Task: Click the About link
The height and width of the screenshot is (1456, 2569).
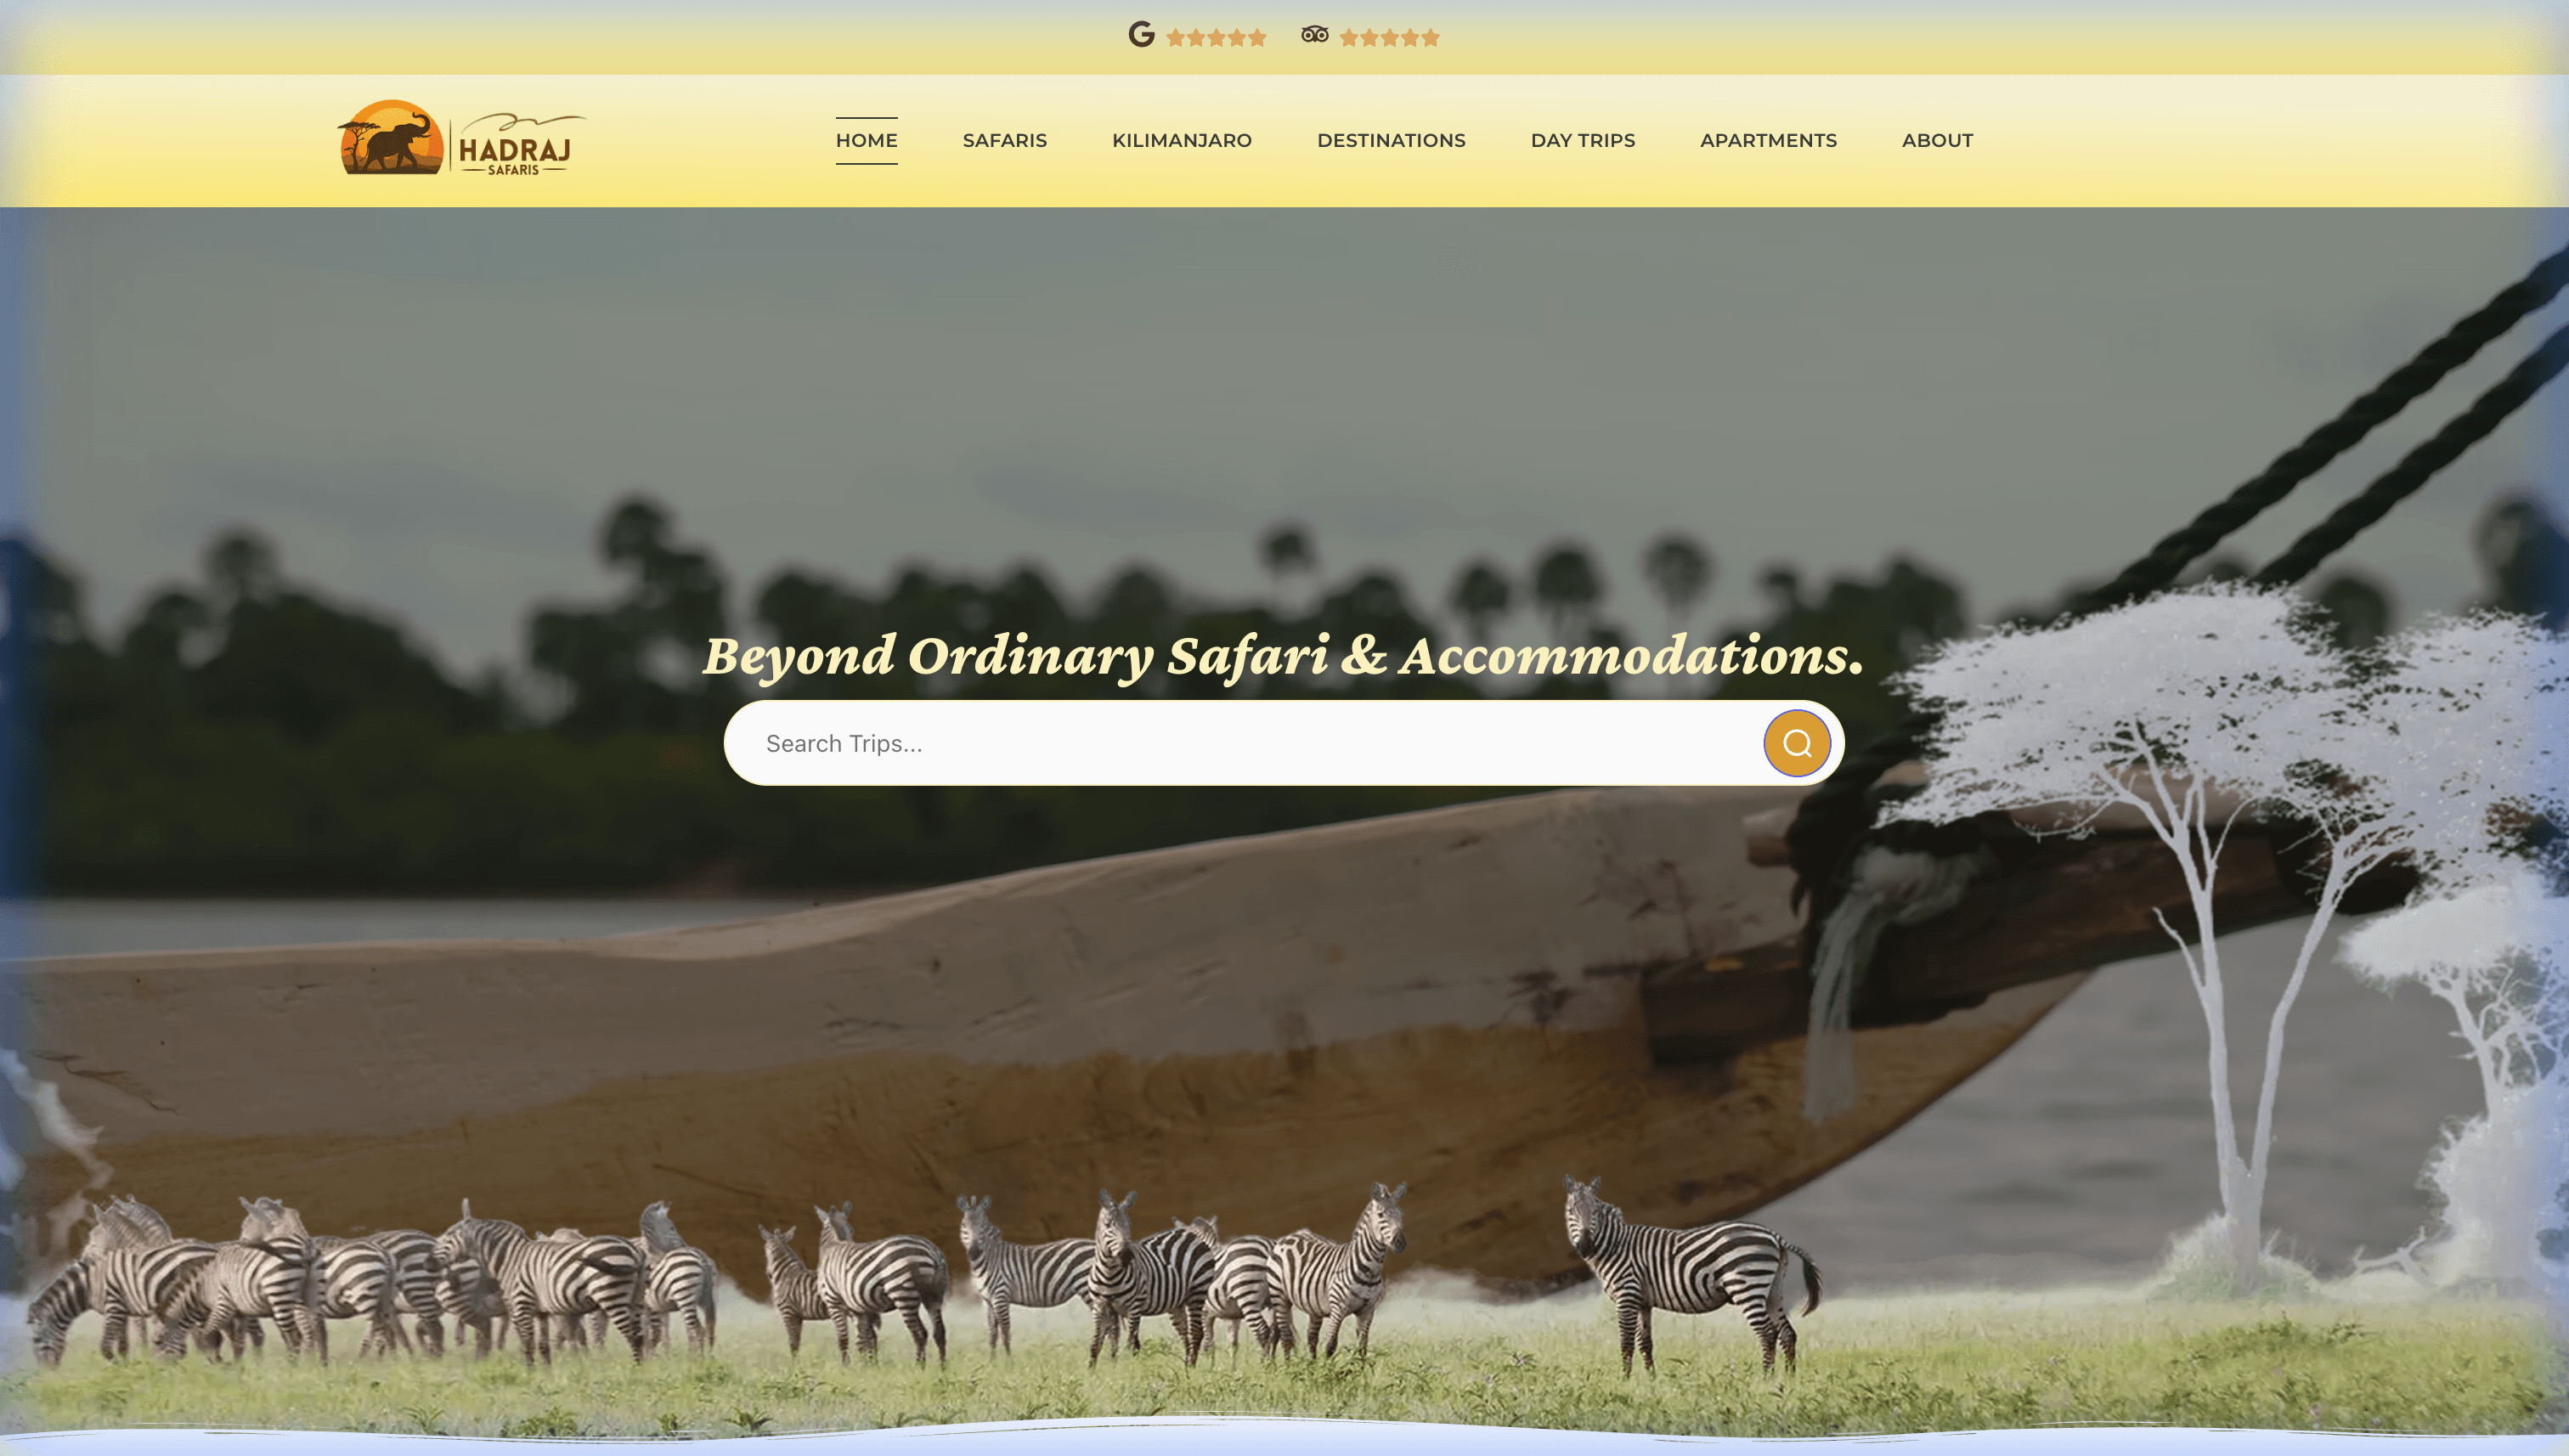Action: [x=1937, y=141]
